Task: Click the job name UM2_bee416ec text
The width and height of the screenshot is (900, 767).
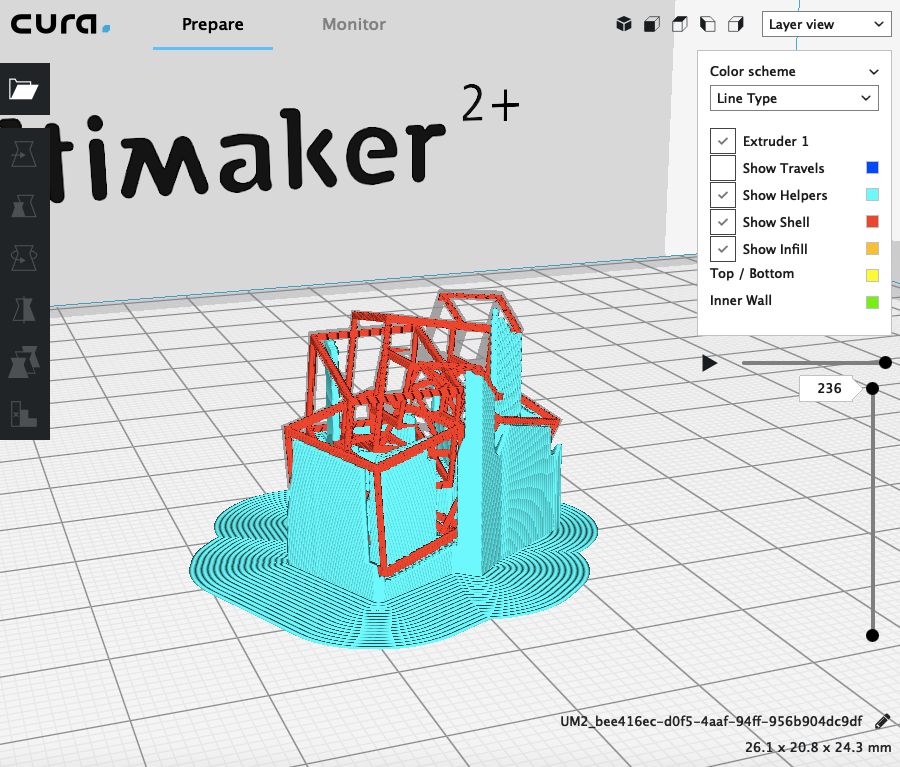Action: click(x=711, y=721)
